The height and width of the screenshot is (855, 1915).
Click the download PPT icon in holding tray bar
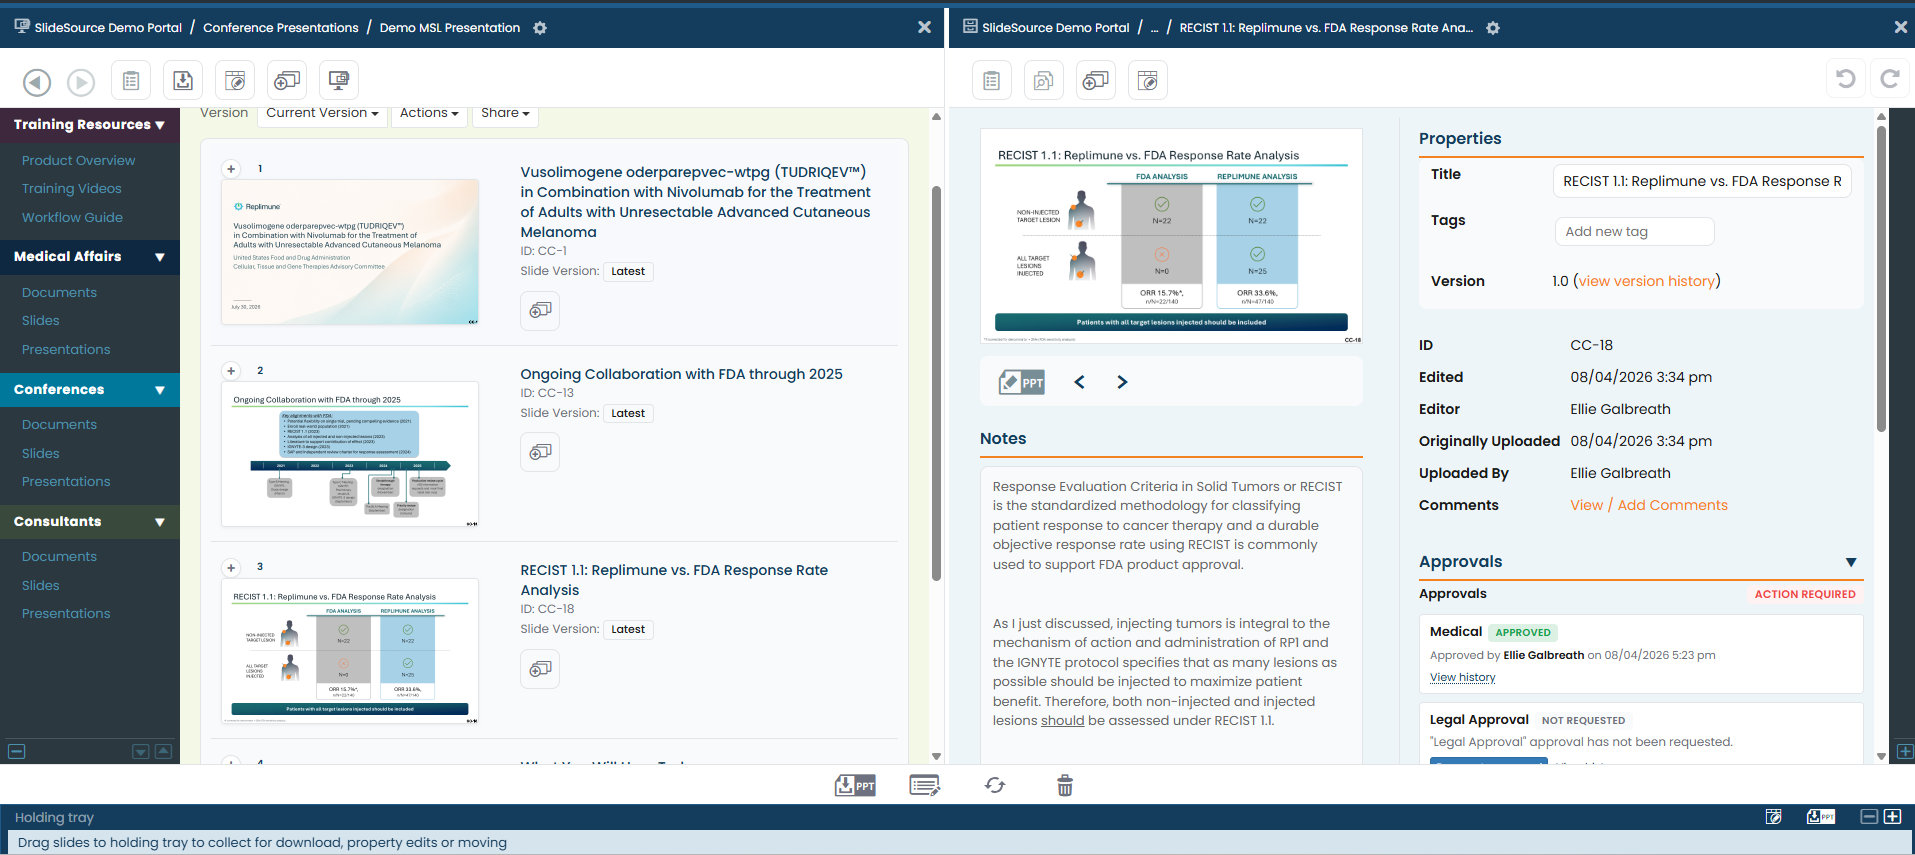tap(1821, 817)
